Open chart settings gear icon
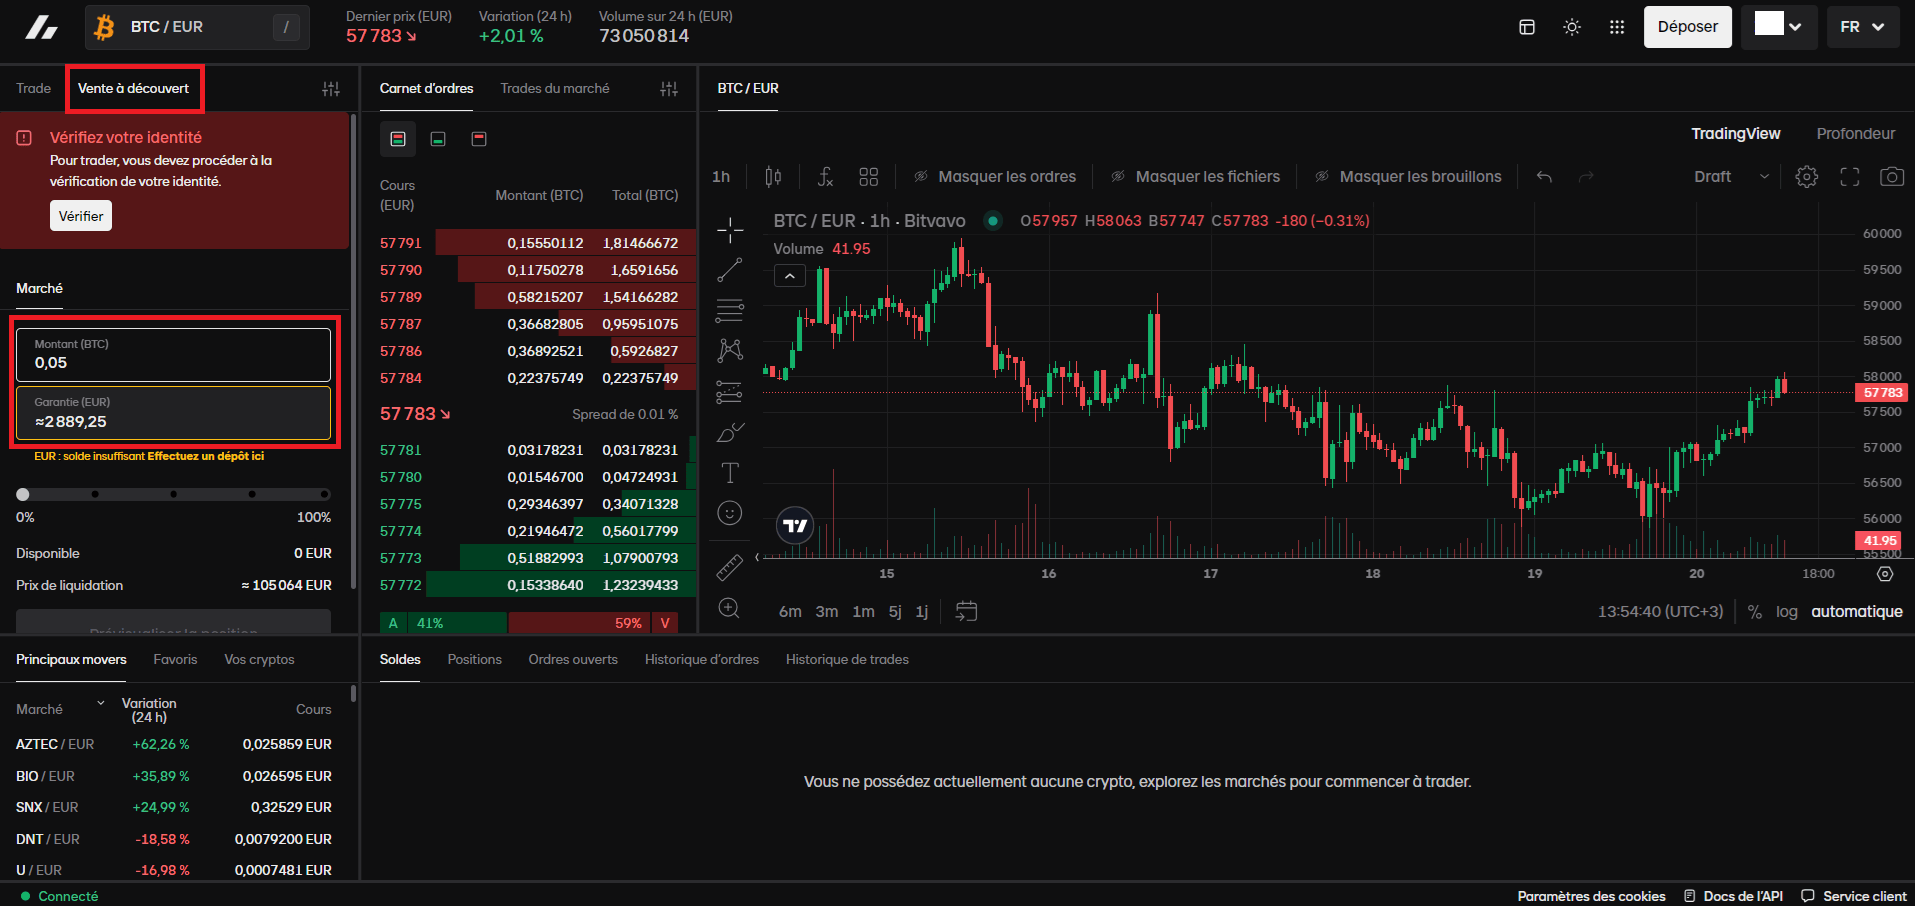This screenshot has height=906, width=1915. (1806, 177)
